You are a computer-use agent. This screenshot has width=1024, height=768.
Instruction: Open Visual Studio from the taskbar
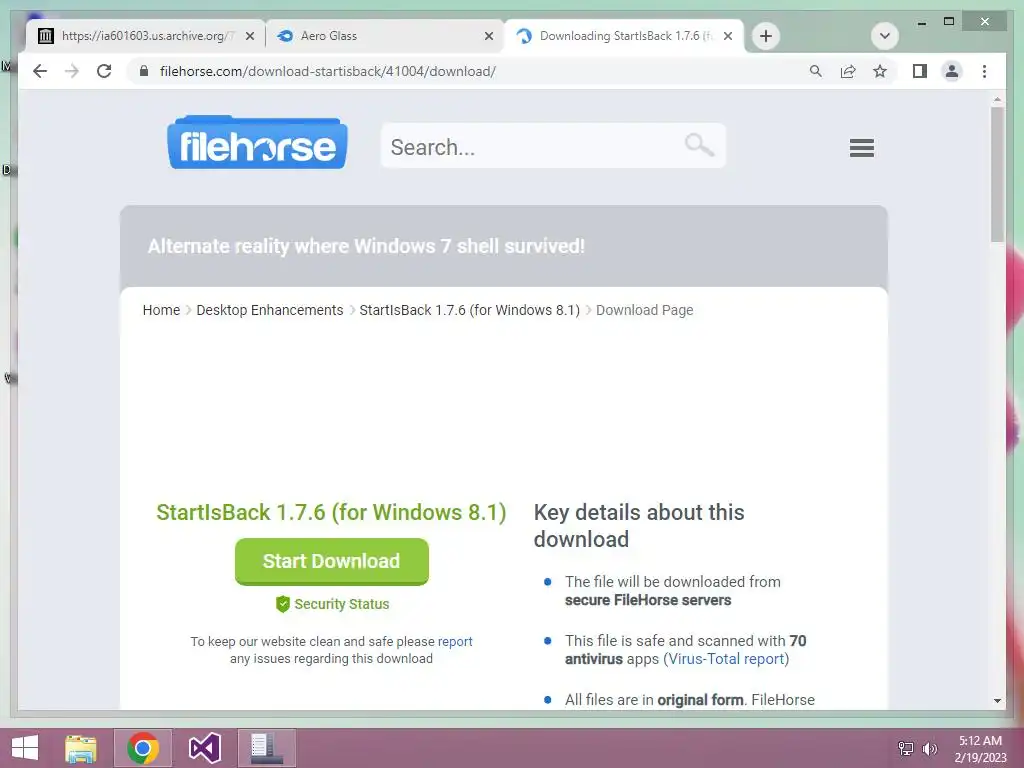tap(204, 748)
